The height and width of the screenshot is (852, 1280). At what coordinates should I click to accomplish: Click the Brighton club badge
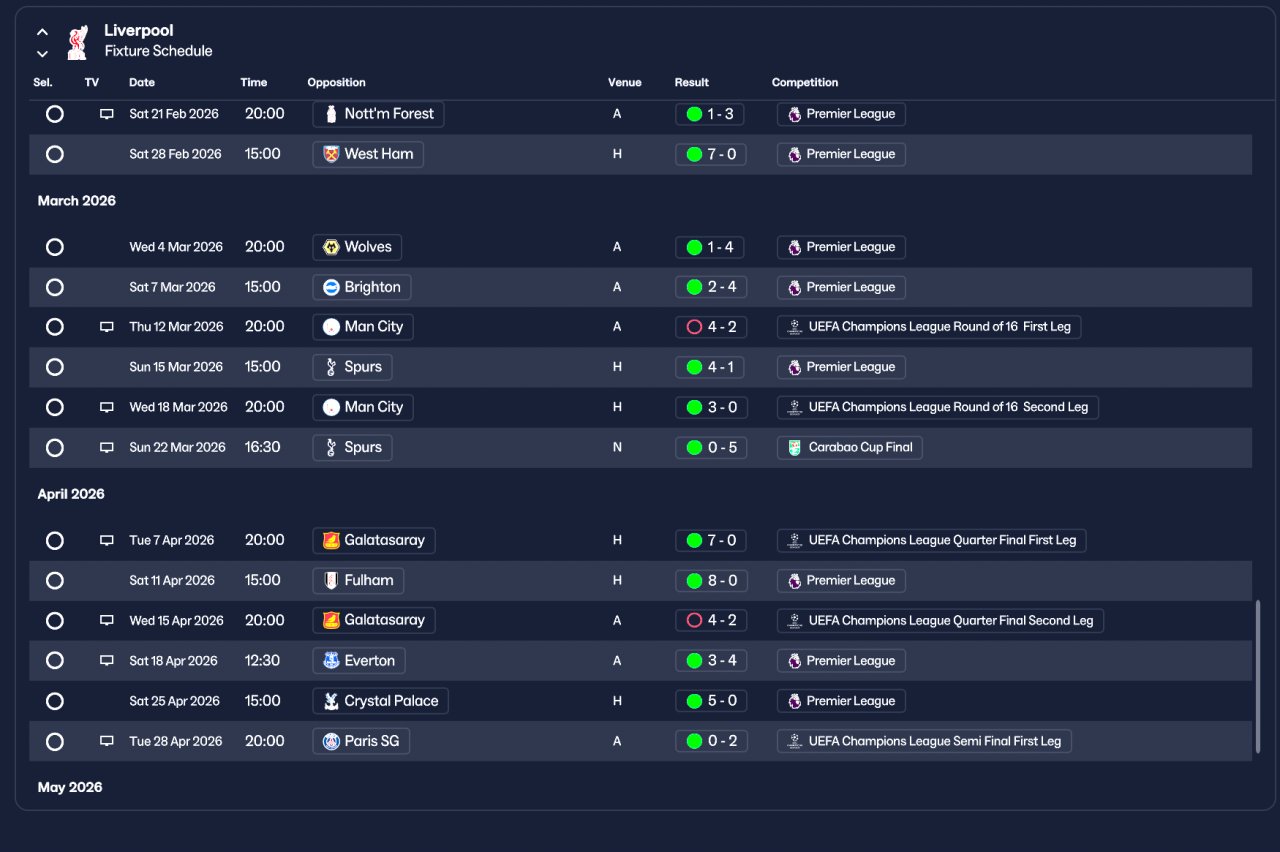coord(331,287)
